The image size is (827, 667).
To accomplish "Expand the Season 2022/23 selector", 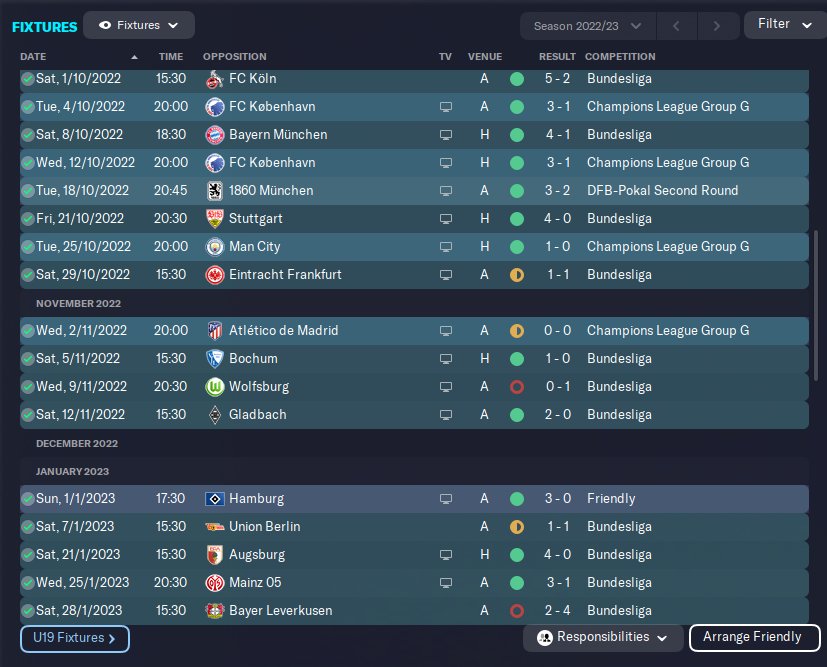I will coord(588,25).
